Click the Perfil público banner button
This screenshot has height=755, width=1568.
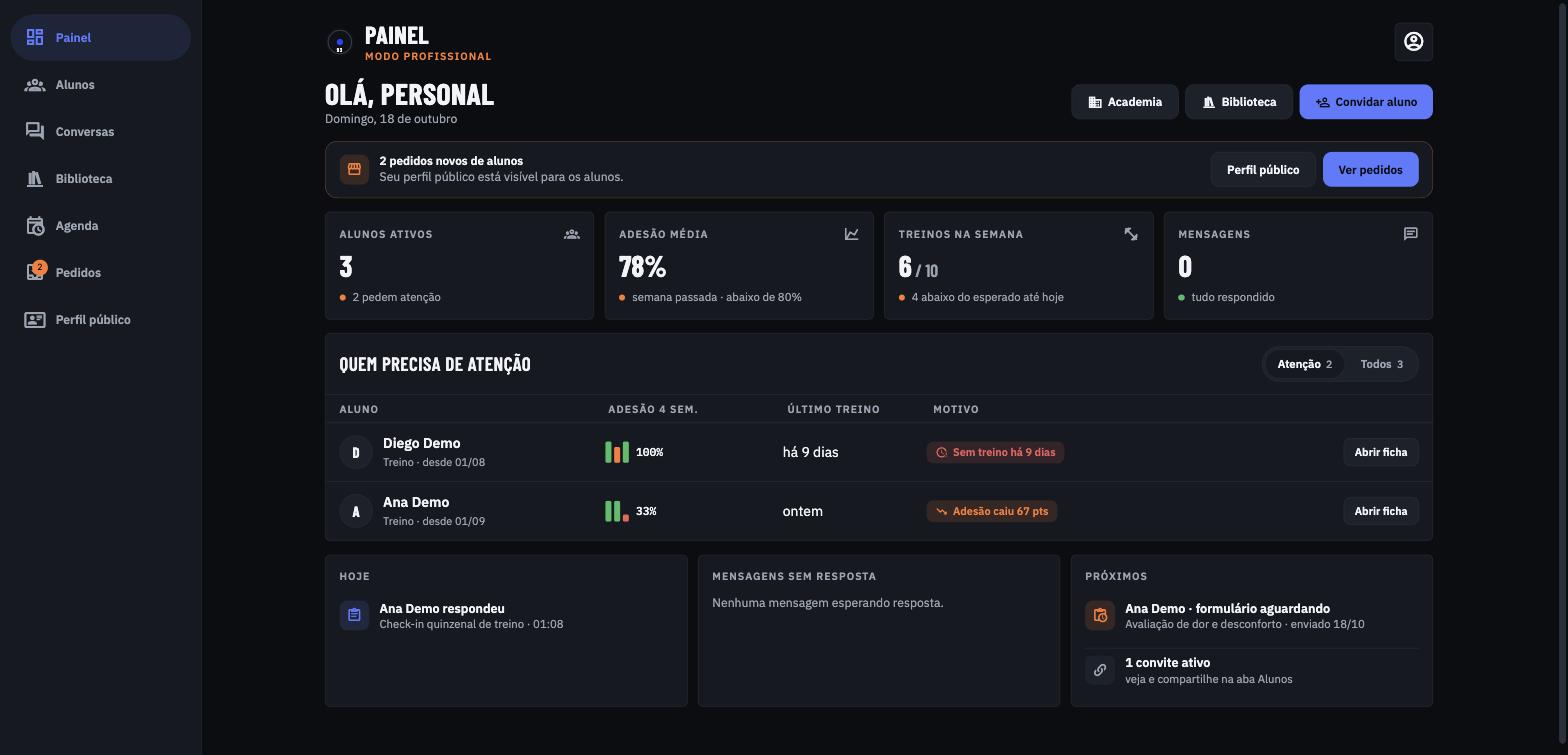(1263, 170)
